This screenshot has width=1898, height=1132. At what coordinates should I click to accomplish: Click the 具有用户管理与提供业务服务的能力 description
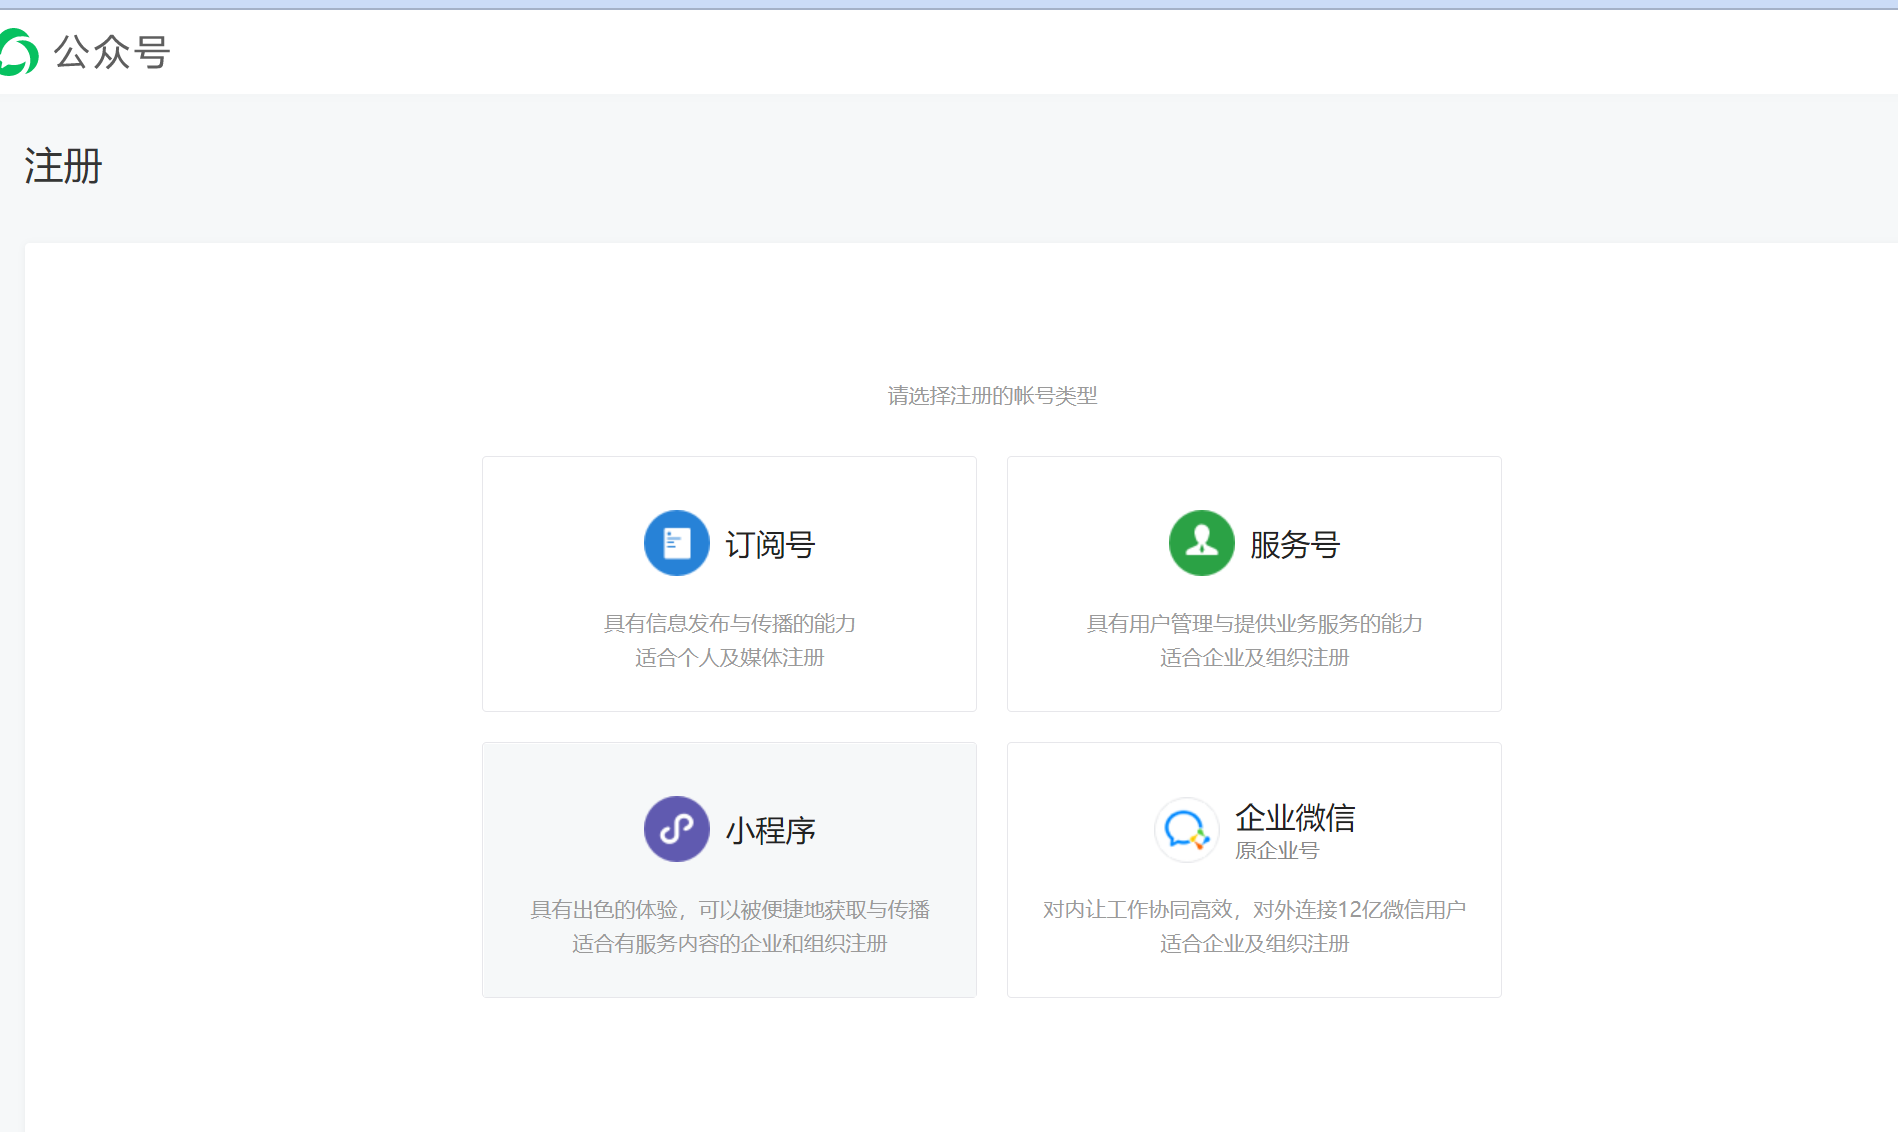[x=1254, y=624]
